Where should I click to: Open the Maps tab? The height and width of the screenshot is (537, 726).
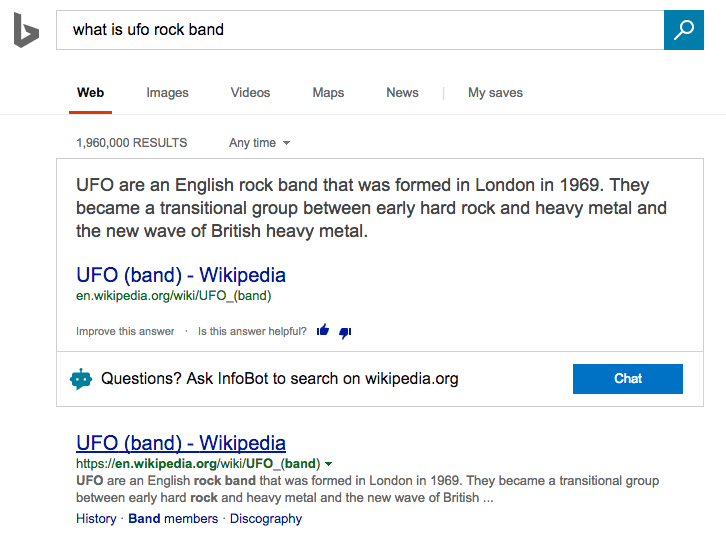click(x=328, y=93)
